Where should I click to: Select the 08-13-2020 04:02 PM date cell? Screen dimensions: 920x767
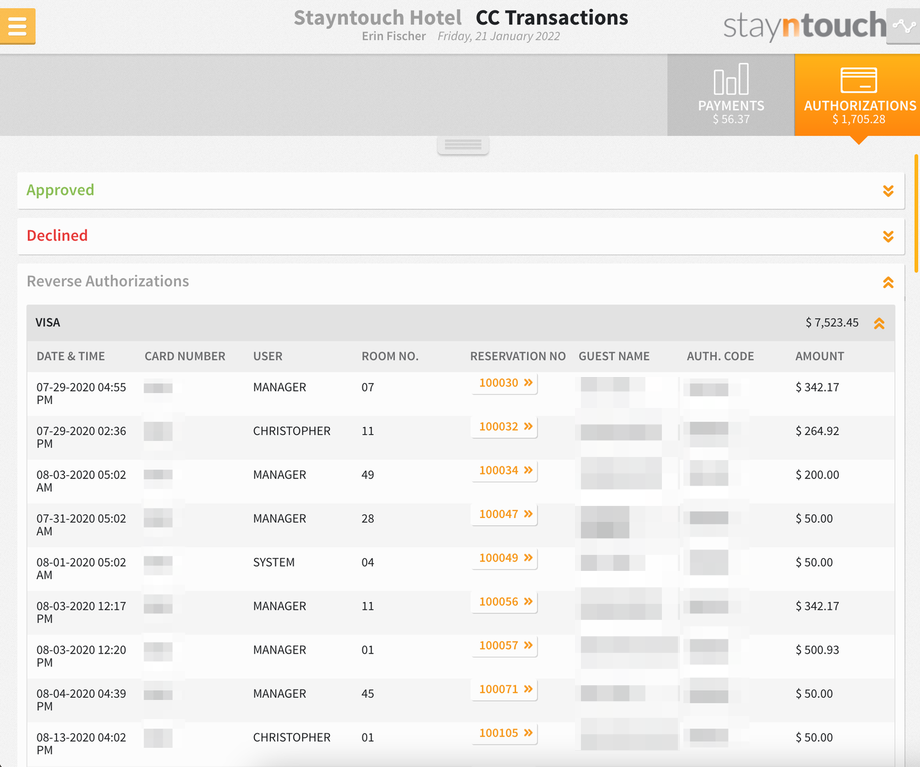(x=81, y=744)
